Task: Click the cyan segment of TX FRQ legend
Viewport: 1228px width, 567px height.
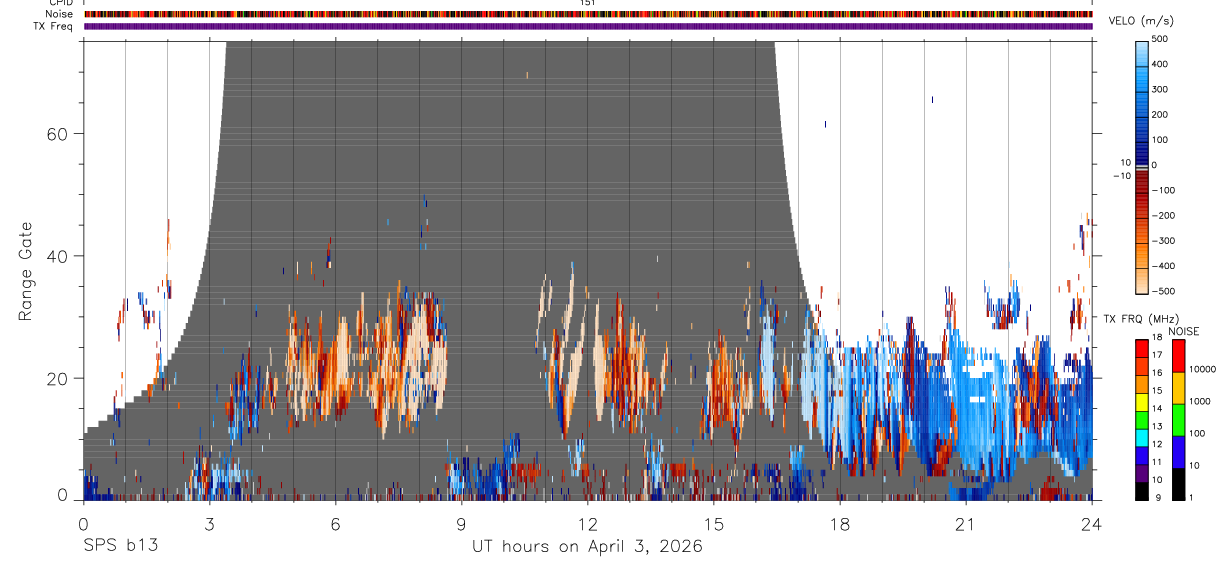Action: pyautogui.click(x=1142, y=437)
